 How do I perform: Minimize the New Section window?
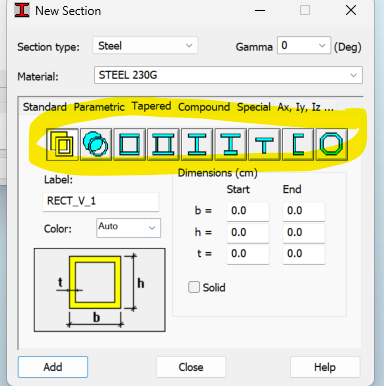260,10
